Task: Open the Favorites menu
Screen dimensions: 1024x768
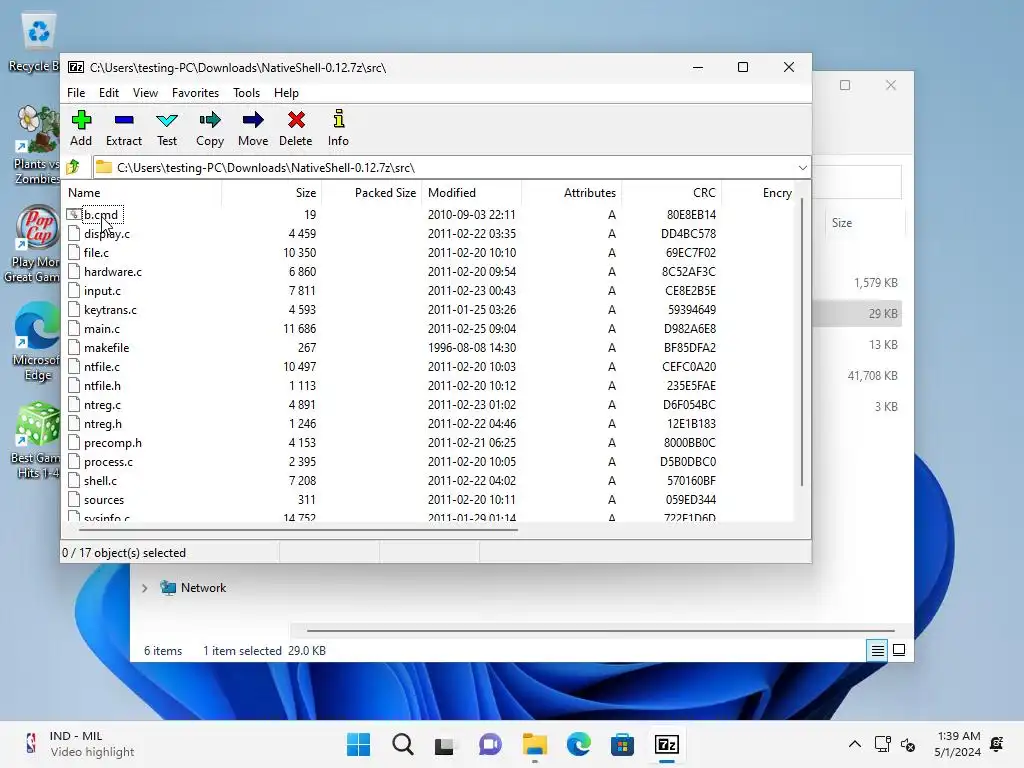Action: click(195, 93)
